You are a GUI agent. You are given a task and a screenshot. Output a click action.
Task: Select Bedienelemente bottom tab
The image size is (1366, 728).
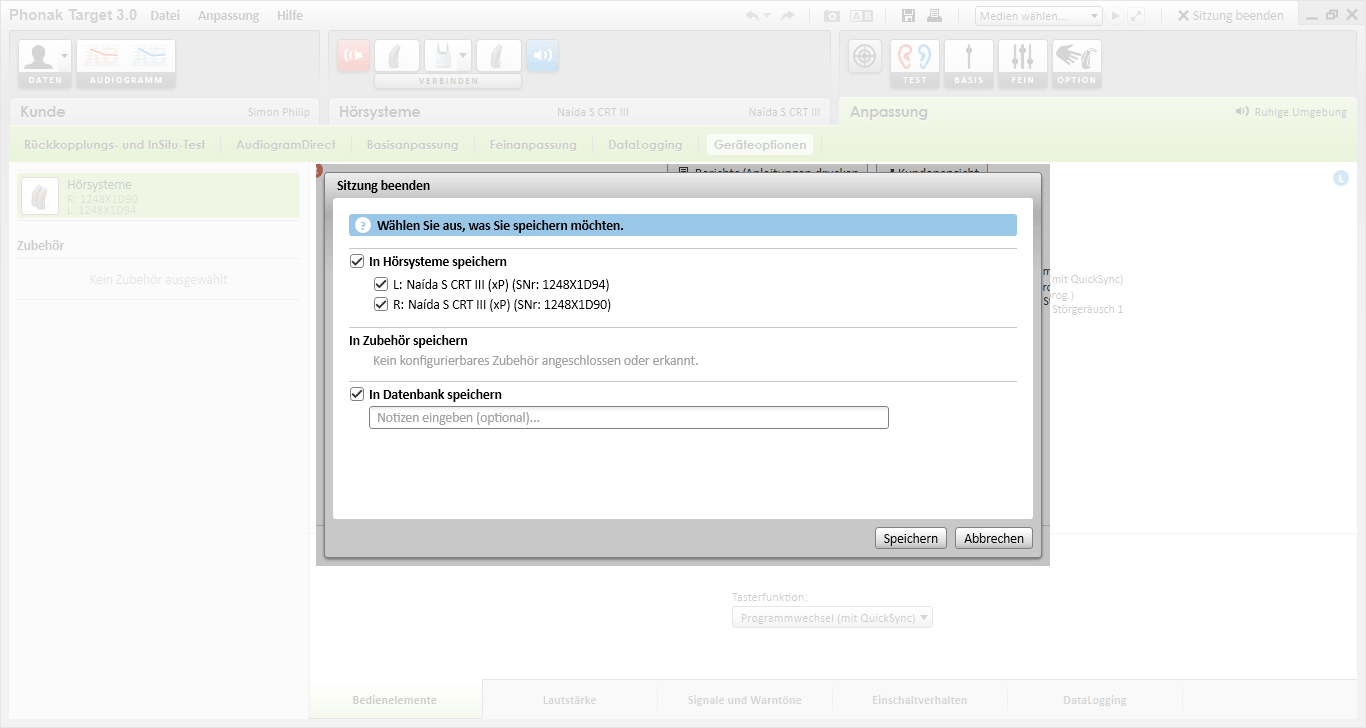(395, 700)
